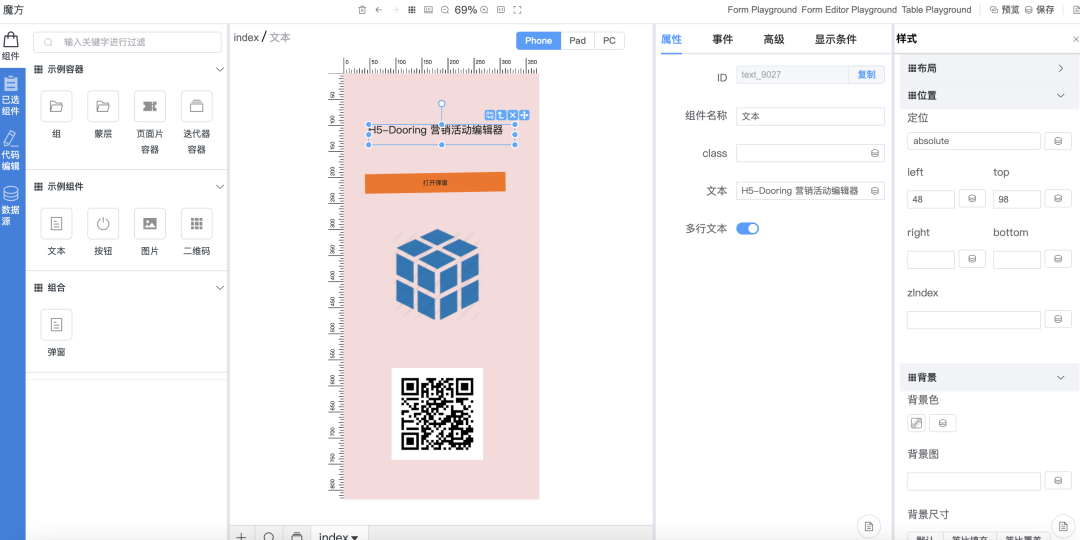Click the data-bind icon beside left field
Screen dimensions: 1080x540
[x=973, y=199]
